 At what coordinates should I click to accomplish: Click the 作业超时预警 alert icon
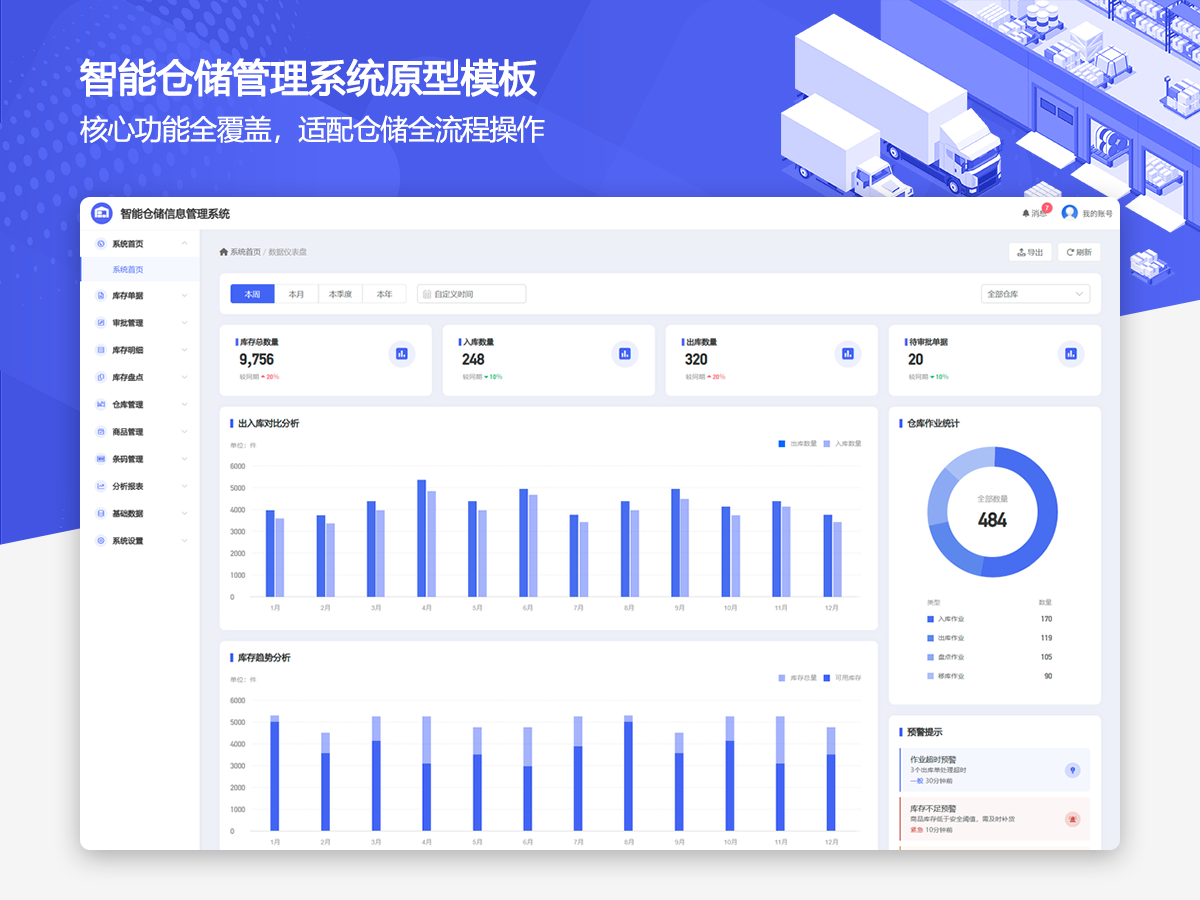[x=1072, y=770]
